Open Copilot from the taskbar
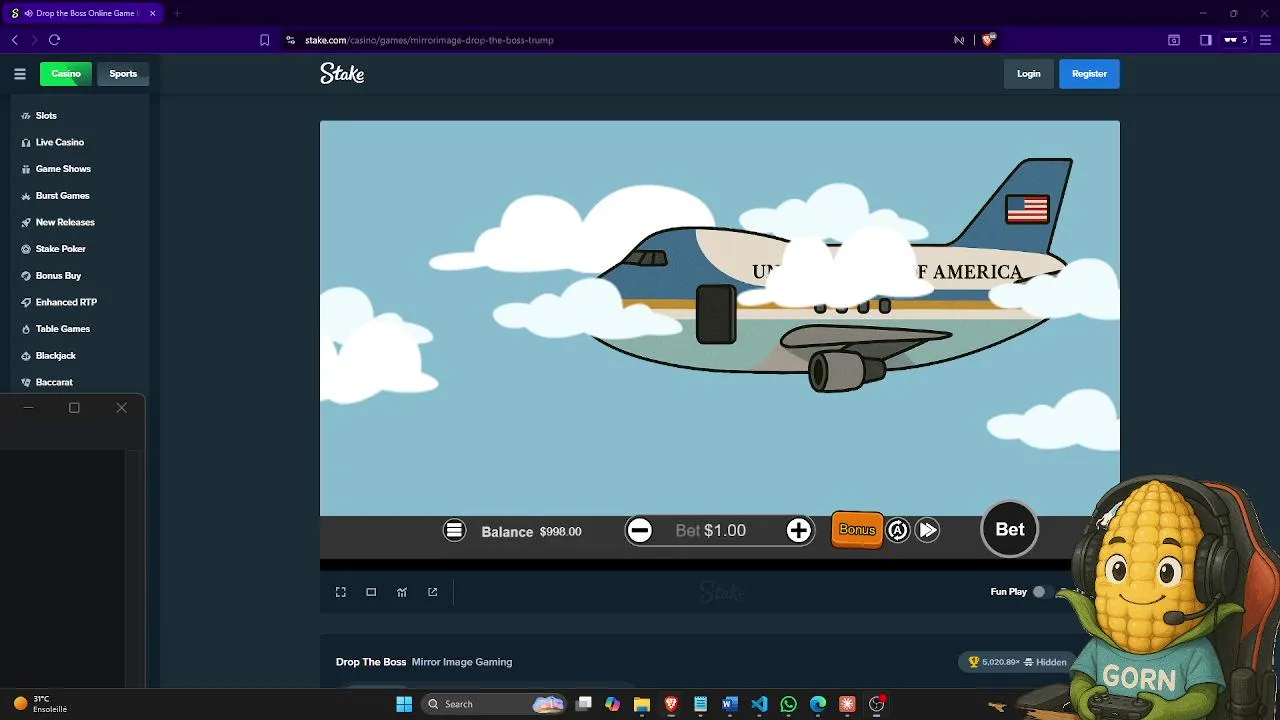The image size is (1280, 720). [x=613, y=704]
